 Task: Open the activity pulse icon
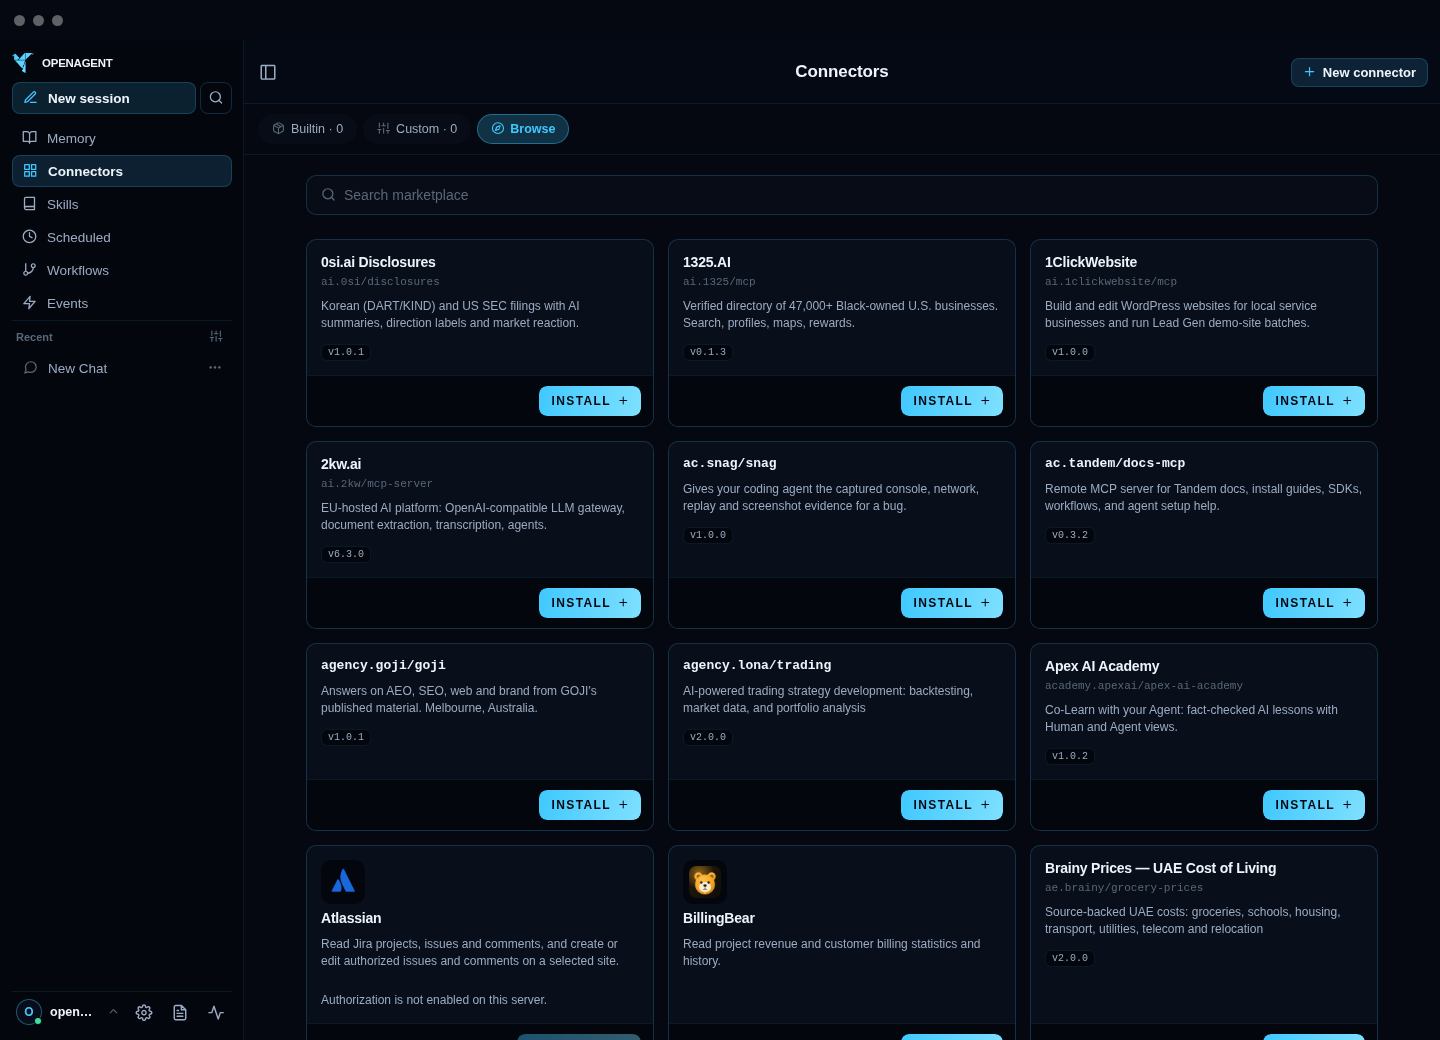click(216, 1013)
